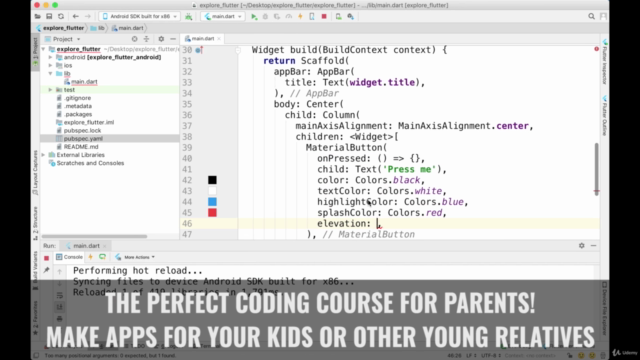Open Project panel settings gear
Screen dimensions: 640x360
pyautogui.click(x=161, y=39)
